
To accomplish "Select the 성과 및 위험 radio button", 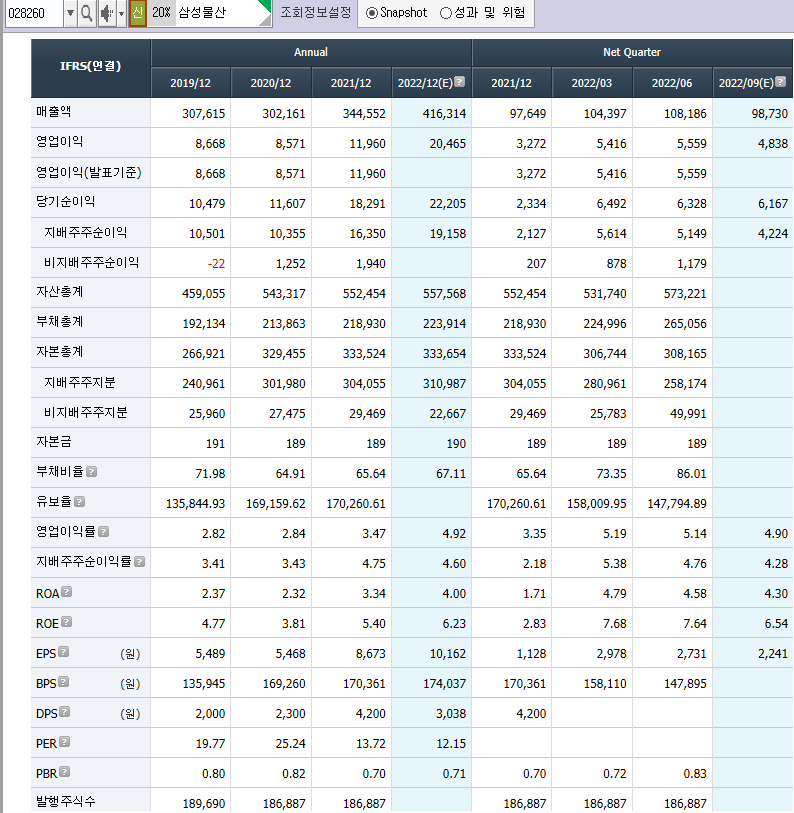I will click(445, 13).
